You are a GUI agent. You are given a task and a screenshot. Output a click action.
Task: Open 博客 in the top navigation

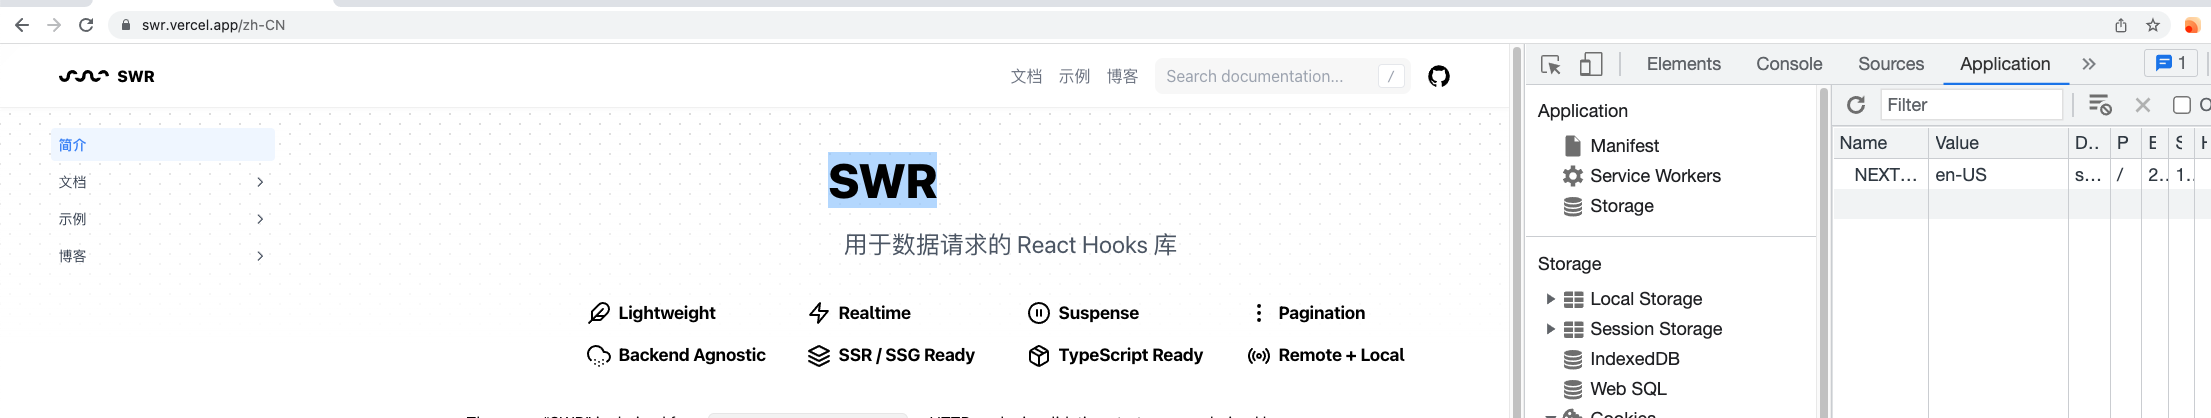click(x=1122, y=76)
